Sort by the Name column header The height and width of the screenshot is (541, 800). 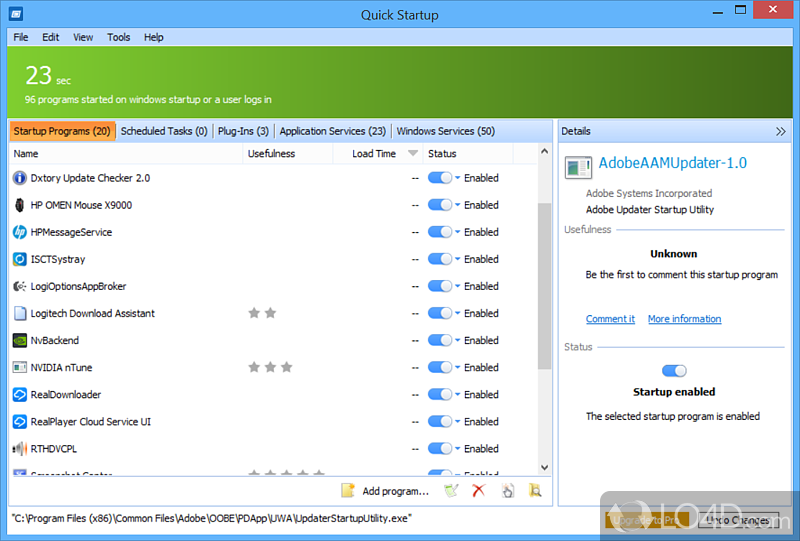pos(126,154)
